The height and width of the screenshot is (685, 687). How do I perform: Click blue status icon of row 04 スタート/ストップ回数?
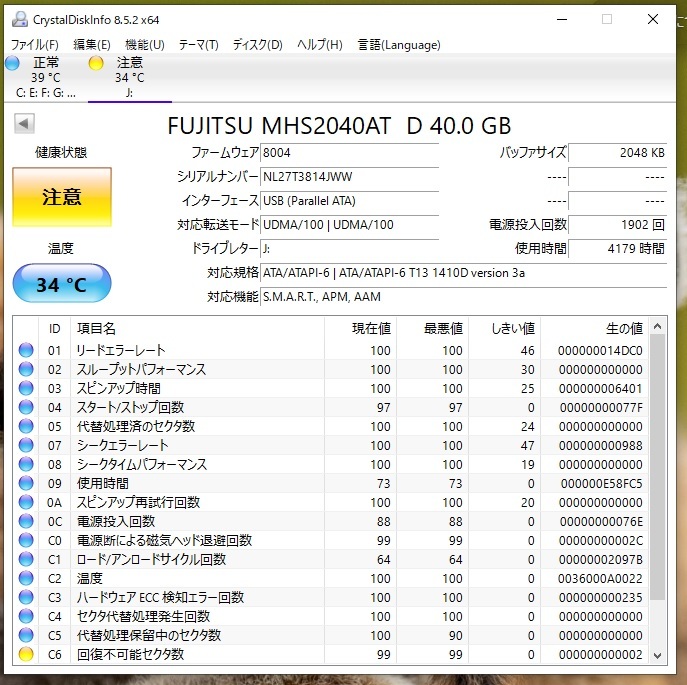click(26, 407)
